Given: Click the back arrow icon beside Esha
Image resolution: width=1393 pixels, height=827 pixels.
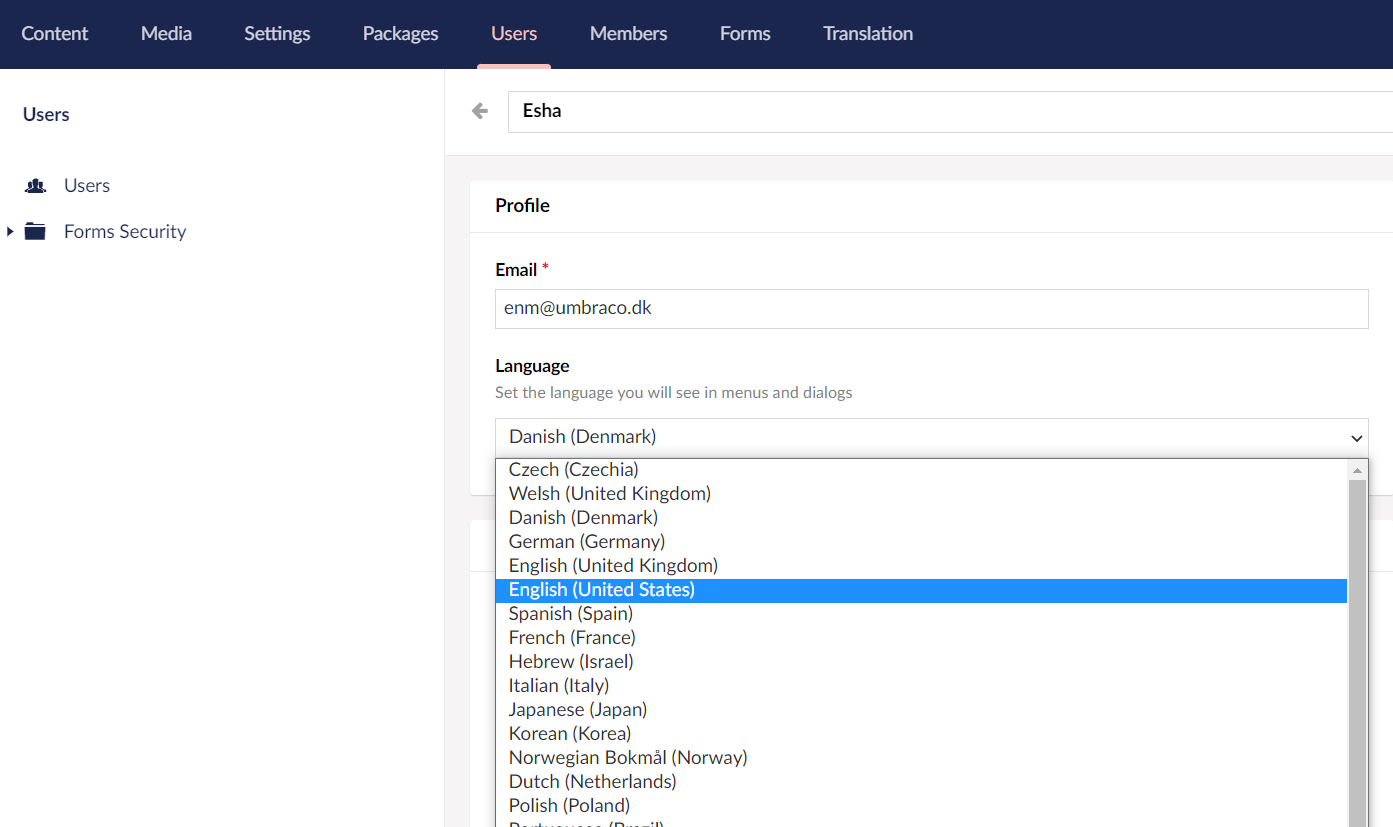Looking at the screenshot, I should click(480, 111).
